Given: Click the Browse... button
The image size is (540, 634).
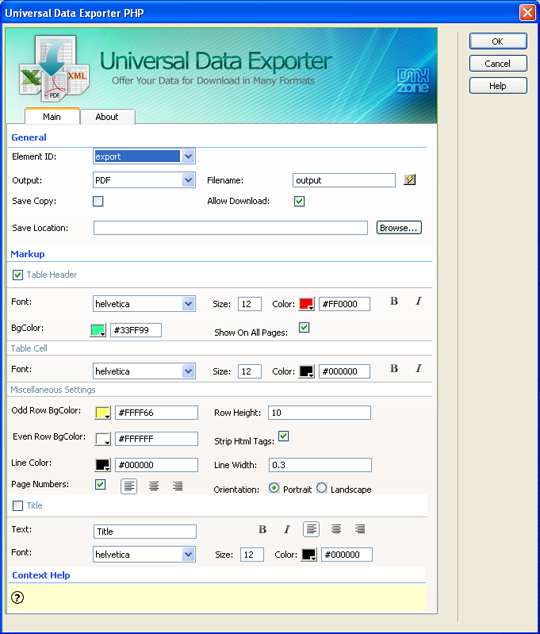Looking at the screenshot, I should (399, 228).
